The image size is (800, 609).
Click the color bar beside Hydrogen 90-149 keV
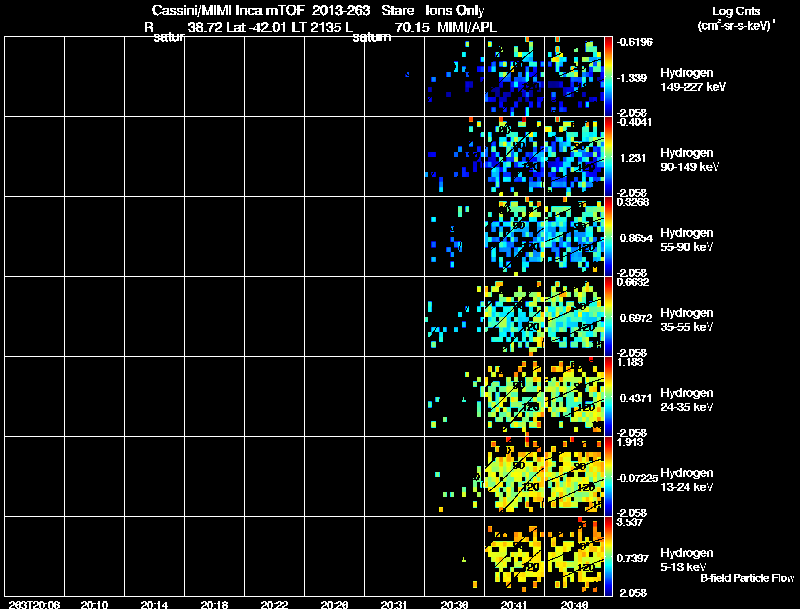[x=608, y=156]
